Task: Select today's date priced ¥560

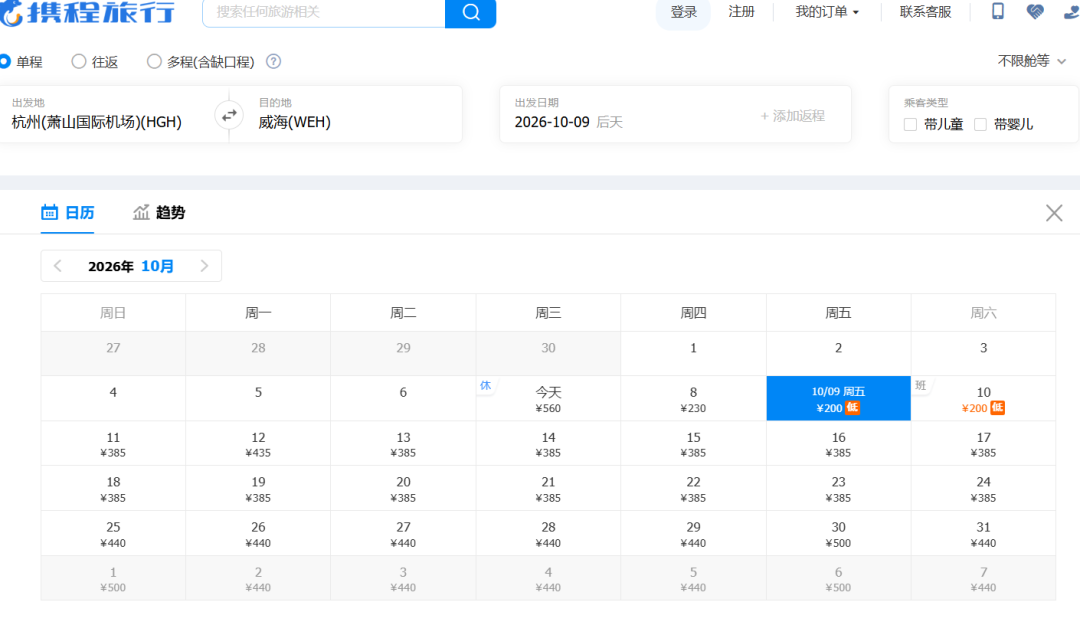Action: 548,399
